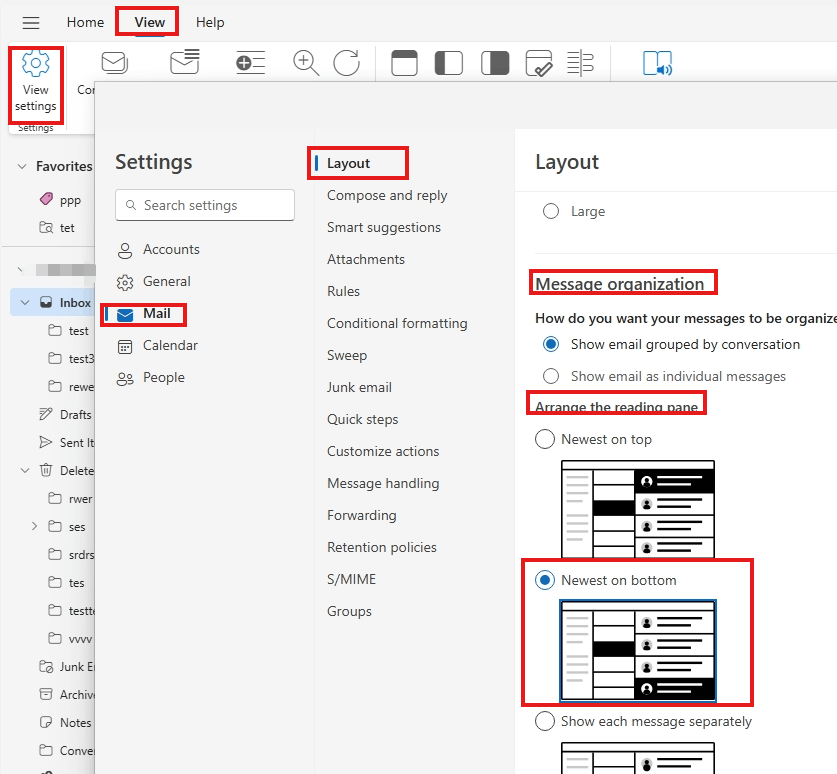Switch to the View ribbon tab
This screenshot has height=774, width=837.
pos(149,22)
